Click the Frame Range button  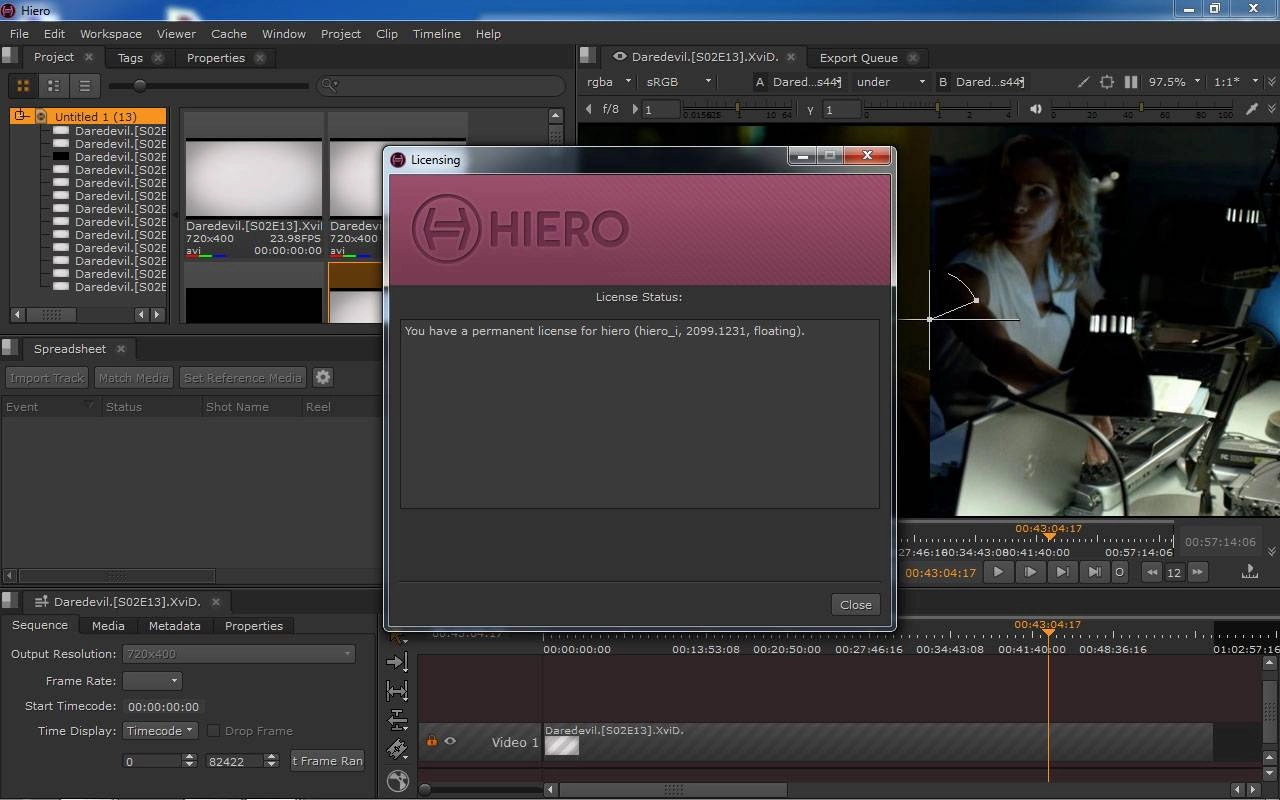coord(327,761)
